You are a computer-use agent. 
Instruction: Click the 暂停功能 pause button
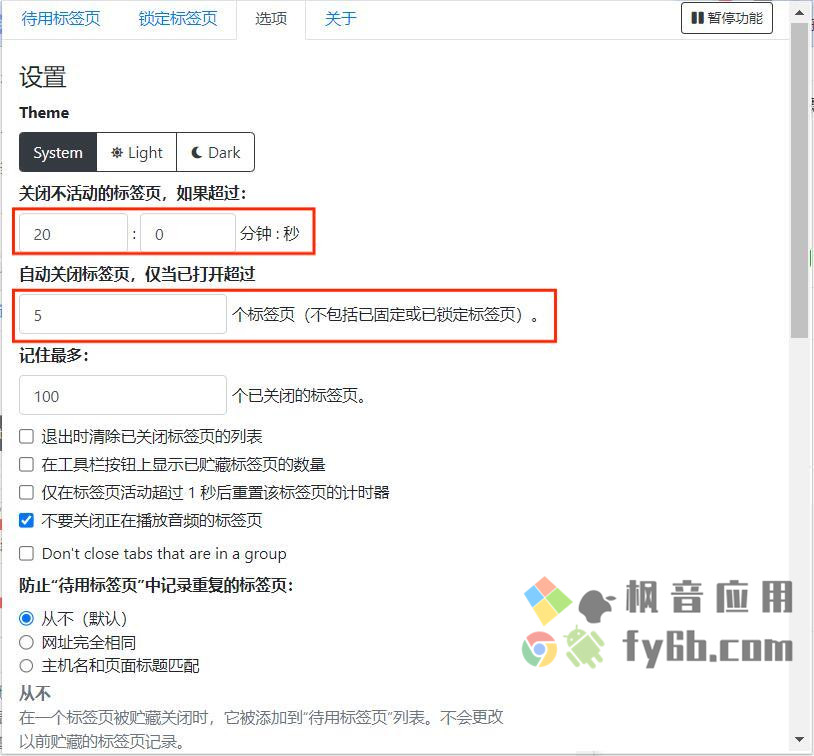(x=726, y=18)
